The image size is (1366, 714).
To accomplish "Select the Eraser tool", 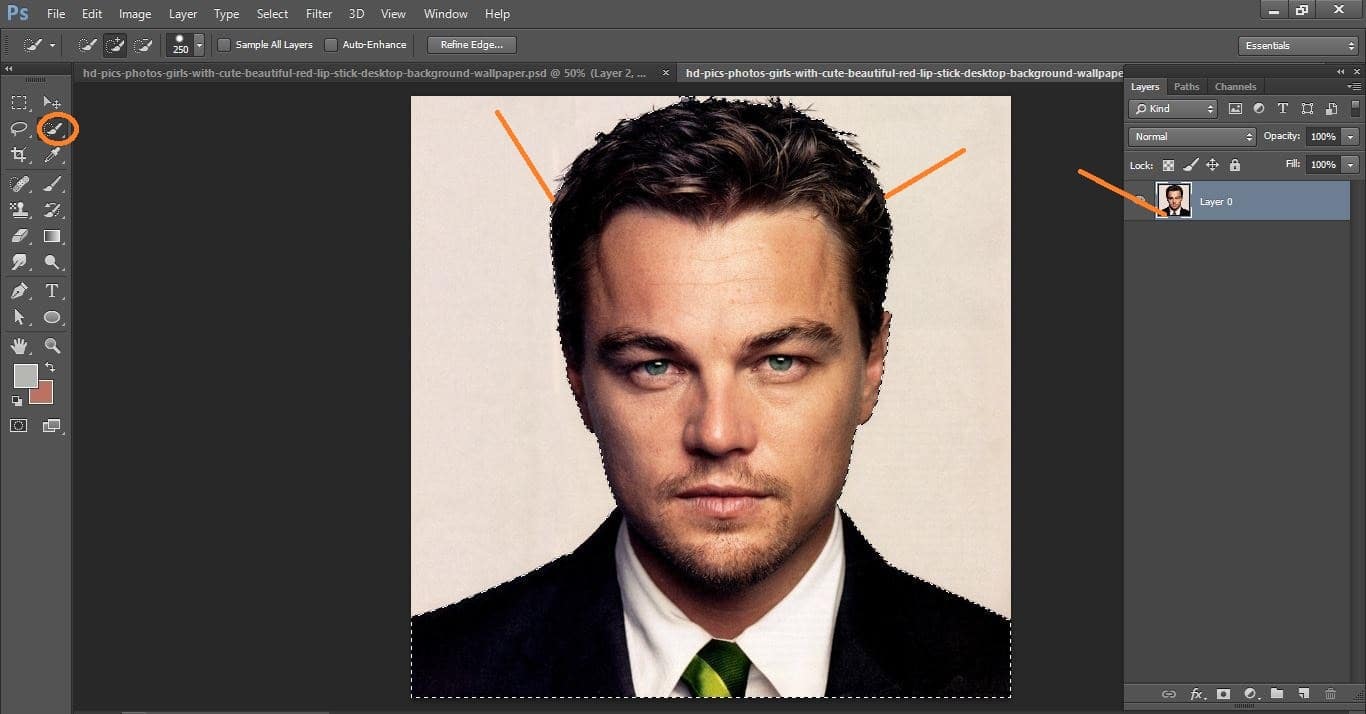I will (20, 236).
